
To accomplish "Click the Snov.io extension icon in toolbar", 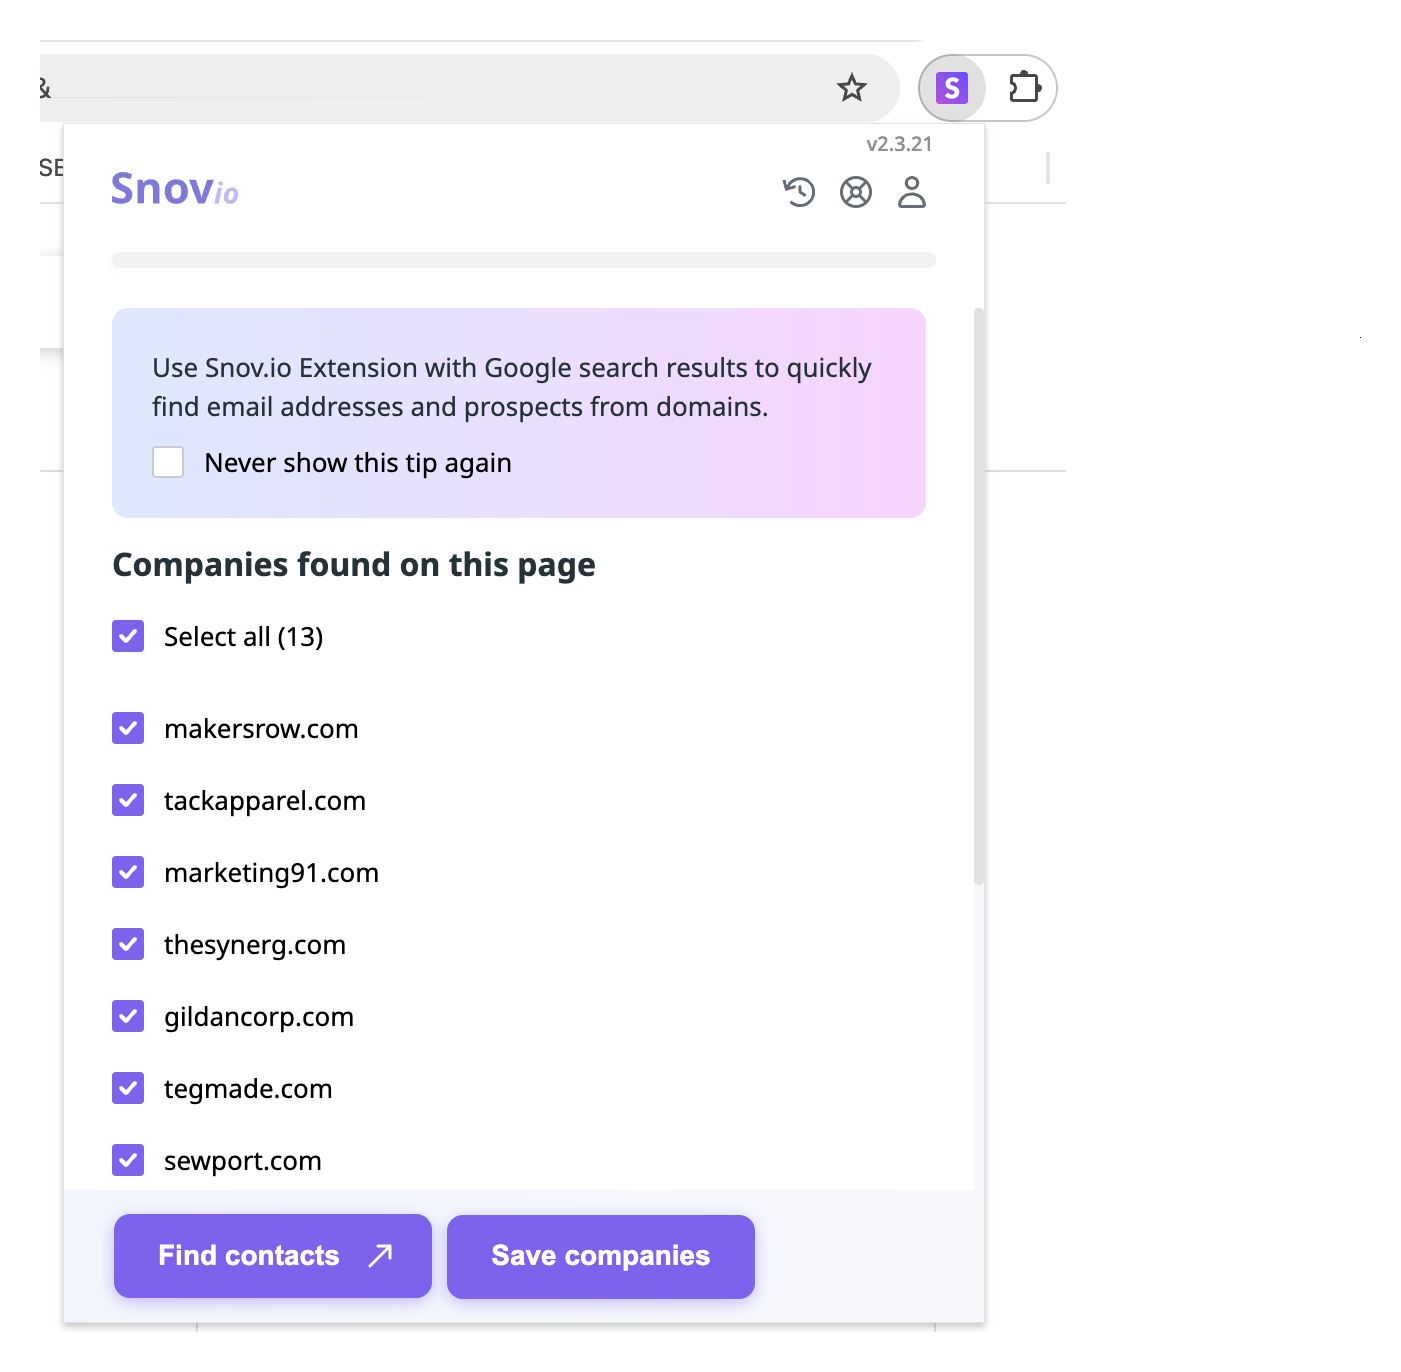I will pos(952,88).
